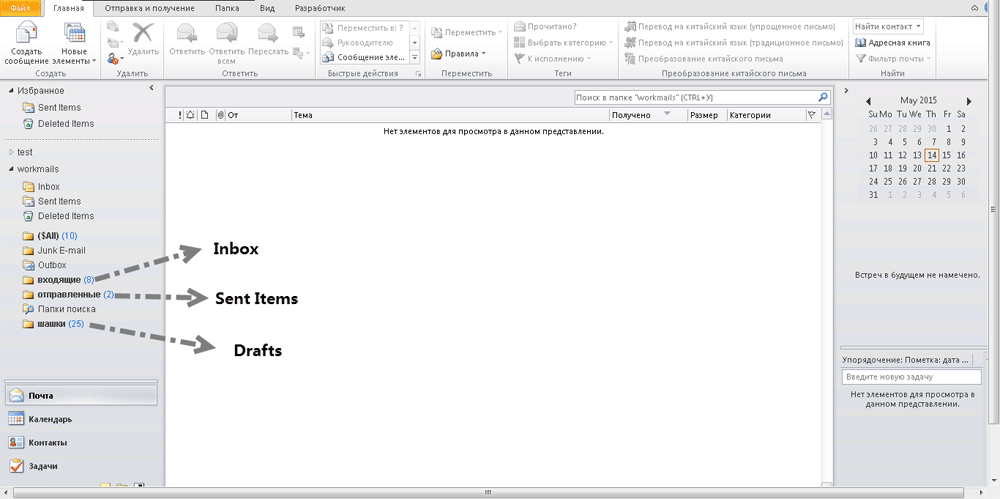Minimize the folder pane with arrow
This screenshot has width=1000, height=499.
[x=151, y=88]
